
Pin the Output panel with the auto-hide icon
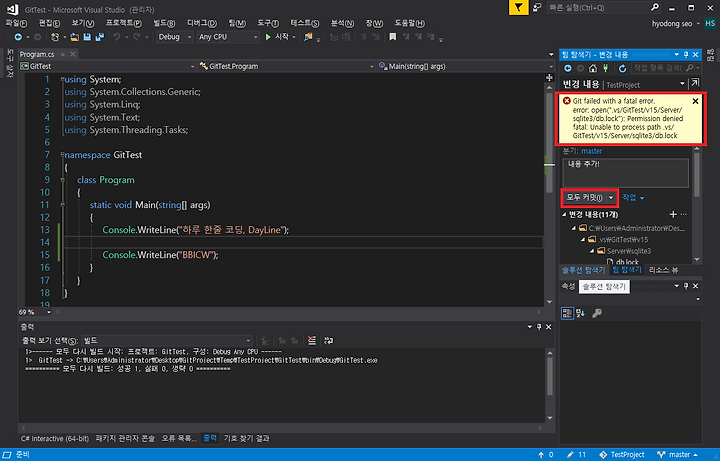point(539,327)
